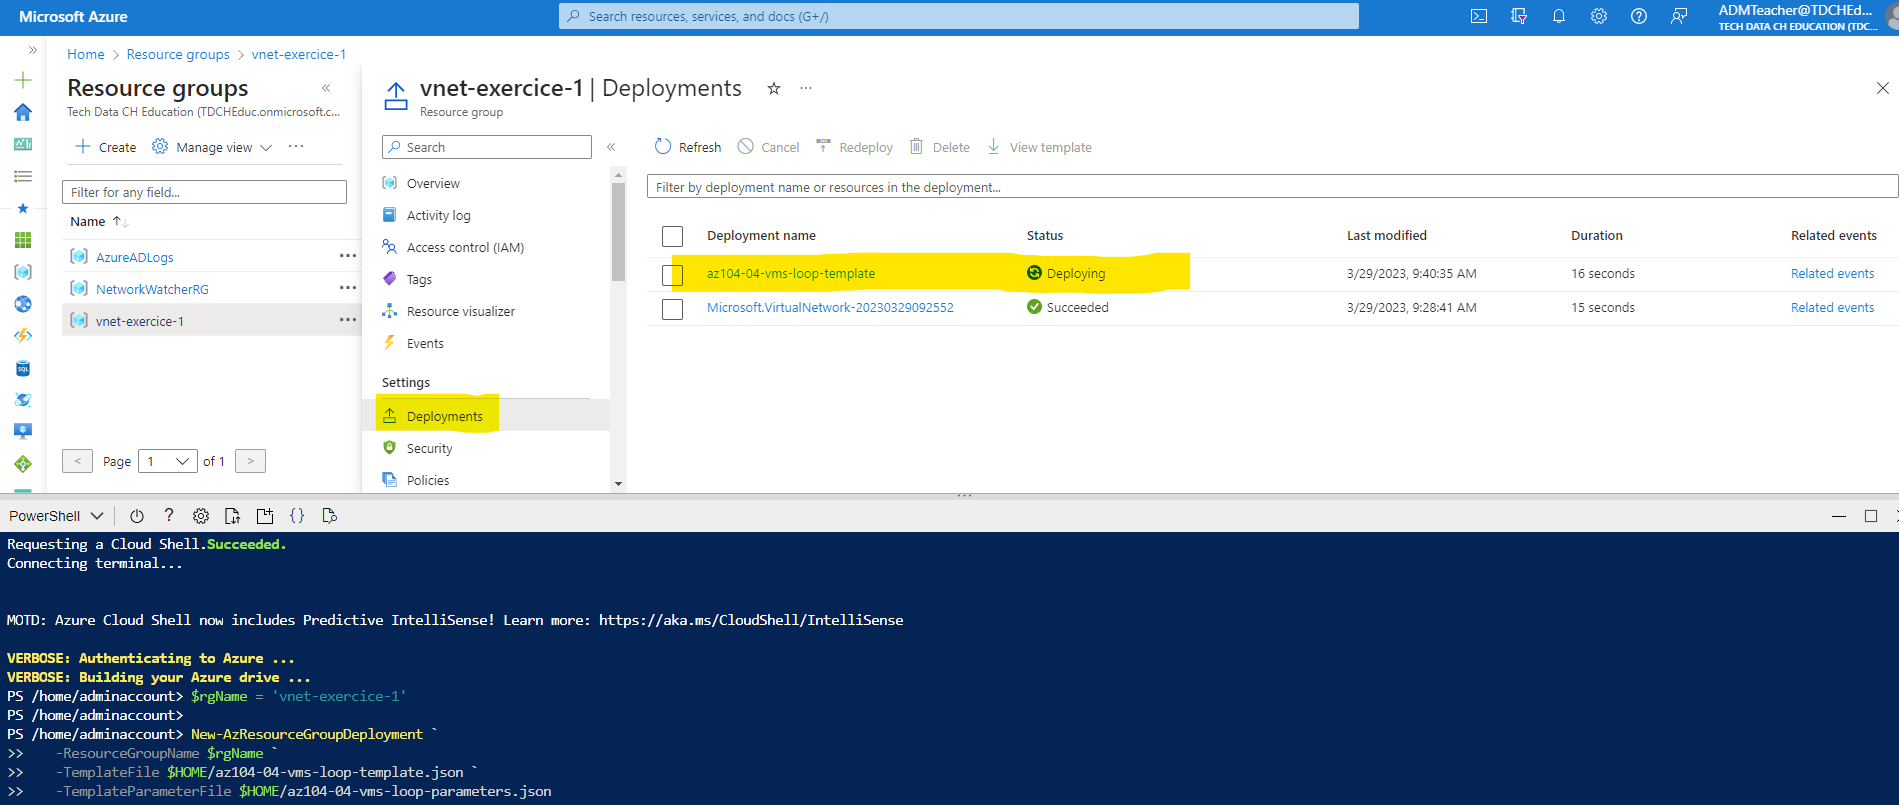Screen dimensions: 1899x805
Task: Open more options beside the blade title
Action: tap(806, 88)
